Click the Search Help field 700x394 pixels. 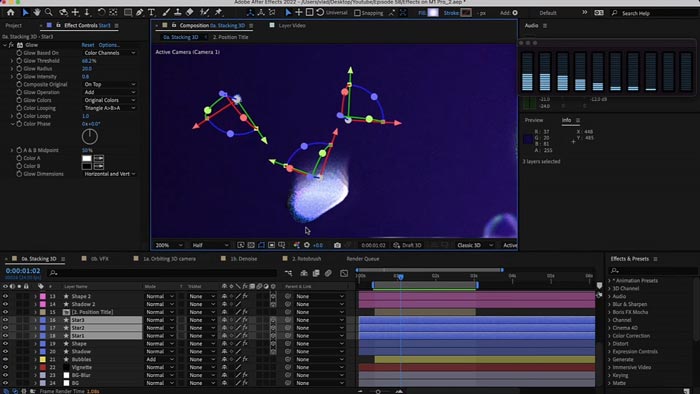654,13
